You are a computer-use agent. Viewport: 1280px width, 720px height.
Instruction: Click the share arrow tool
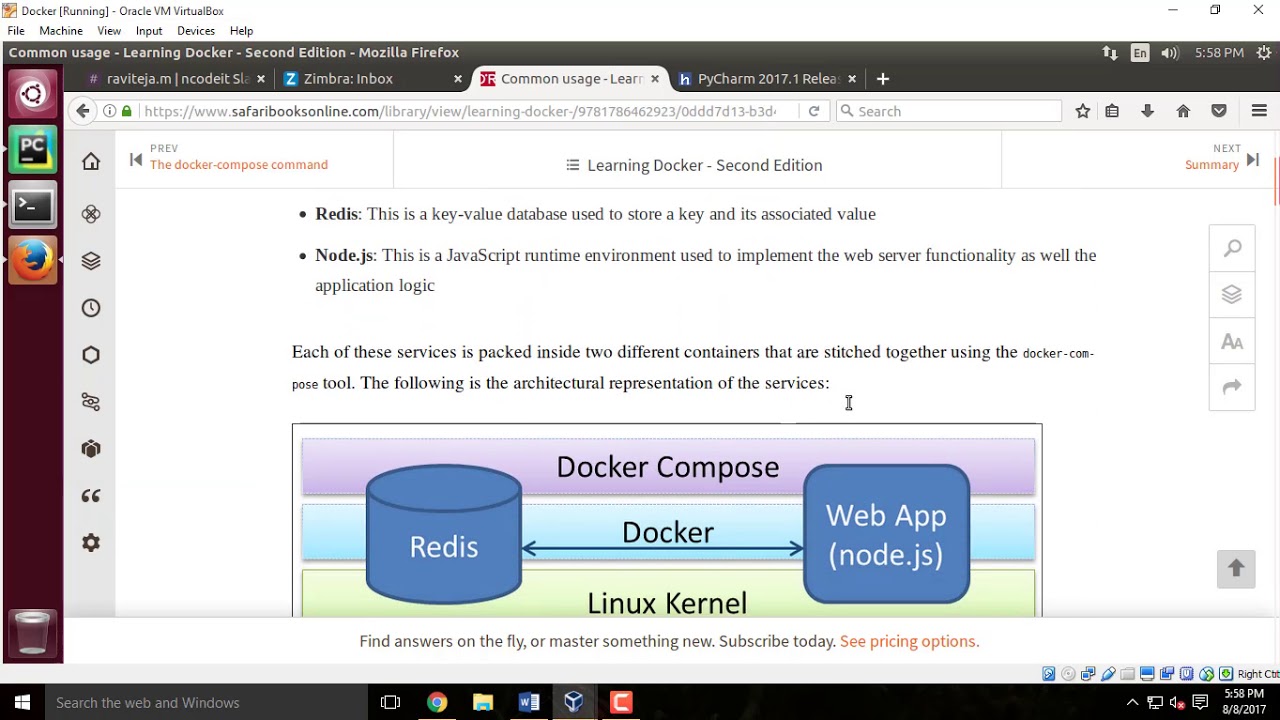(x=1232, y=387)
